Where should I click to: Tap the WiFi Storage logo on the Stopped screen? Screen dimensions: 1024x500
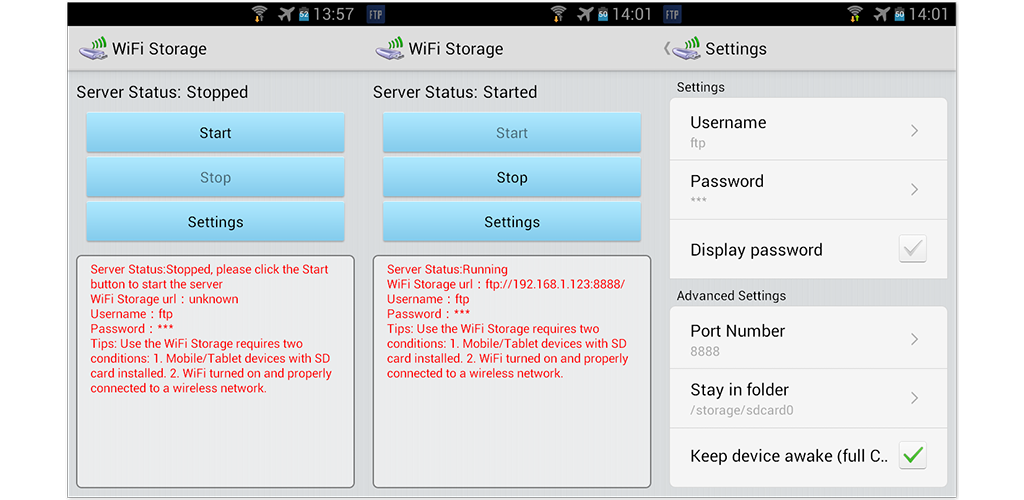[x=93, y=48]
